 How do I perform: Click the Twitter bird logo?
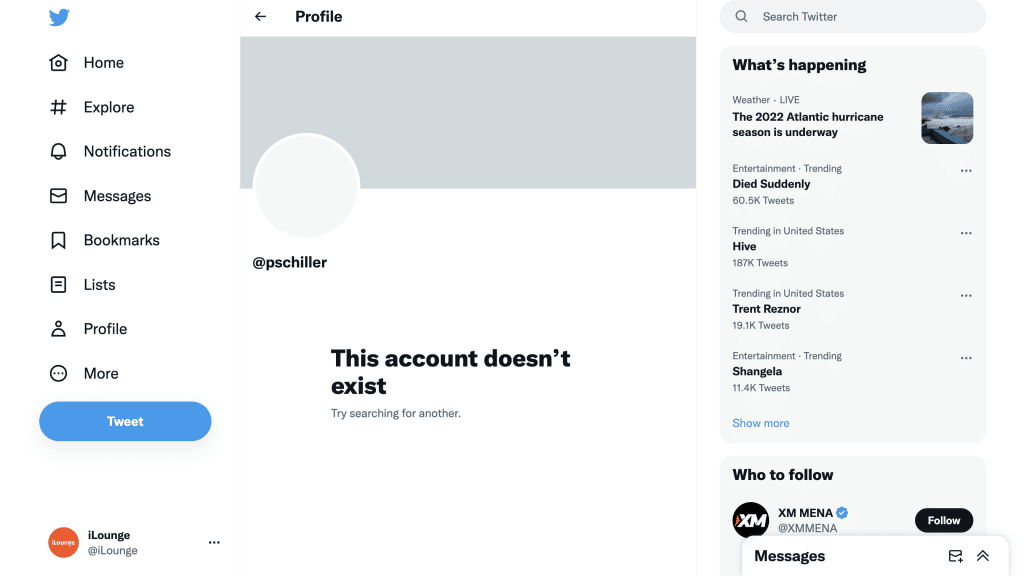[59, 17]
